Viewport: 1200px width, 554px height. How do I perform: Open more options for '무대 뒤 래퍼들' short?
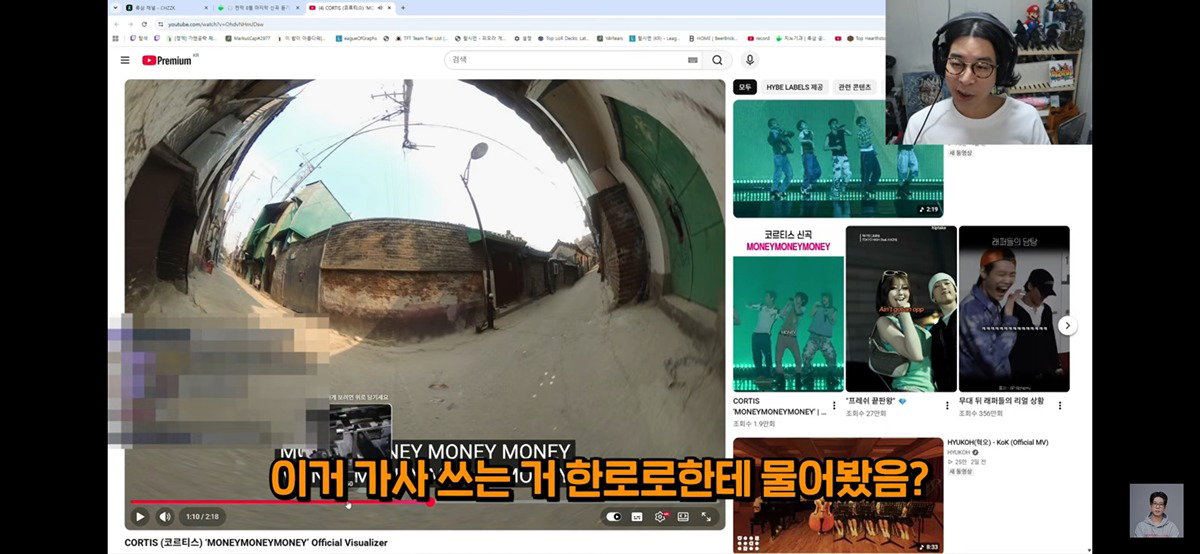tap(1060, 405)
